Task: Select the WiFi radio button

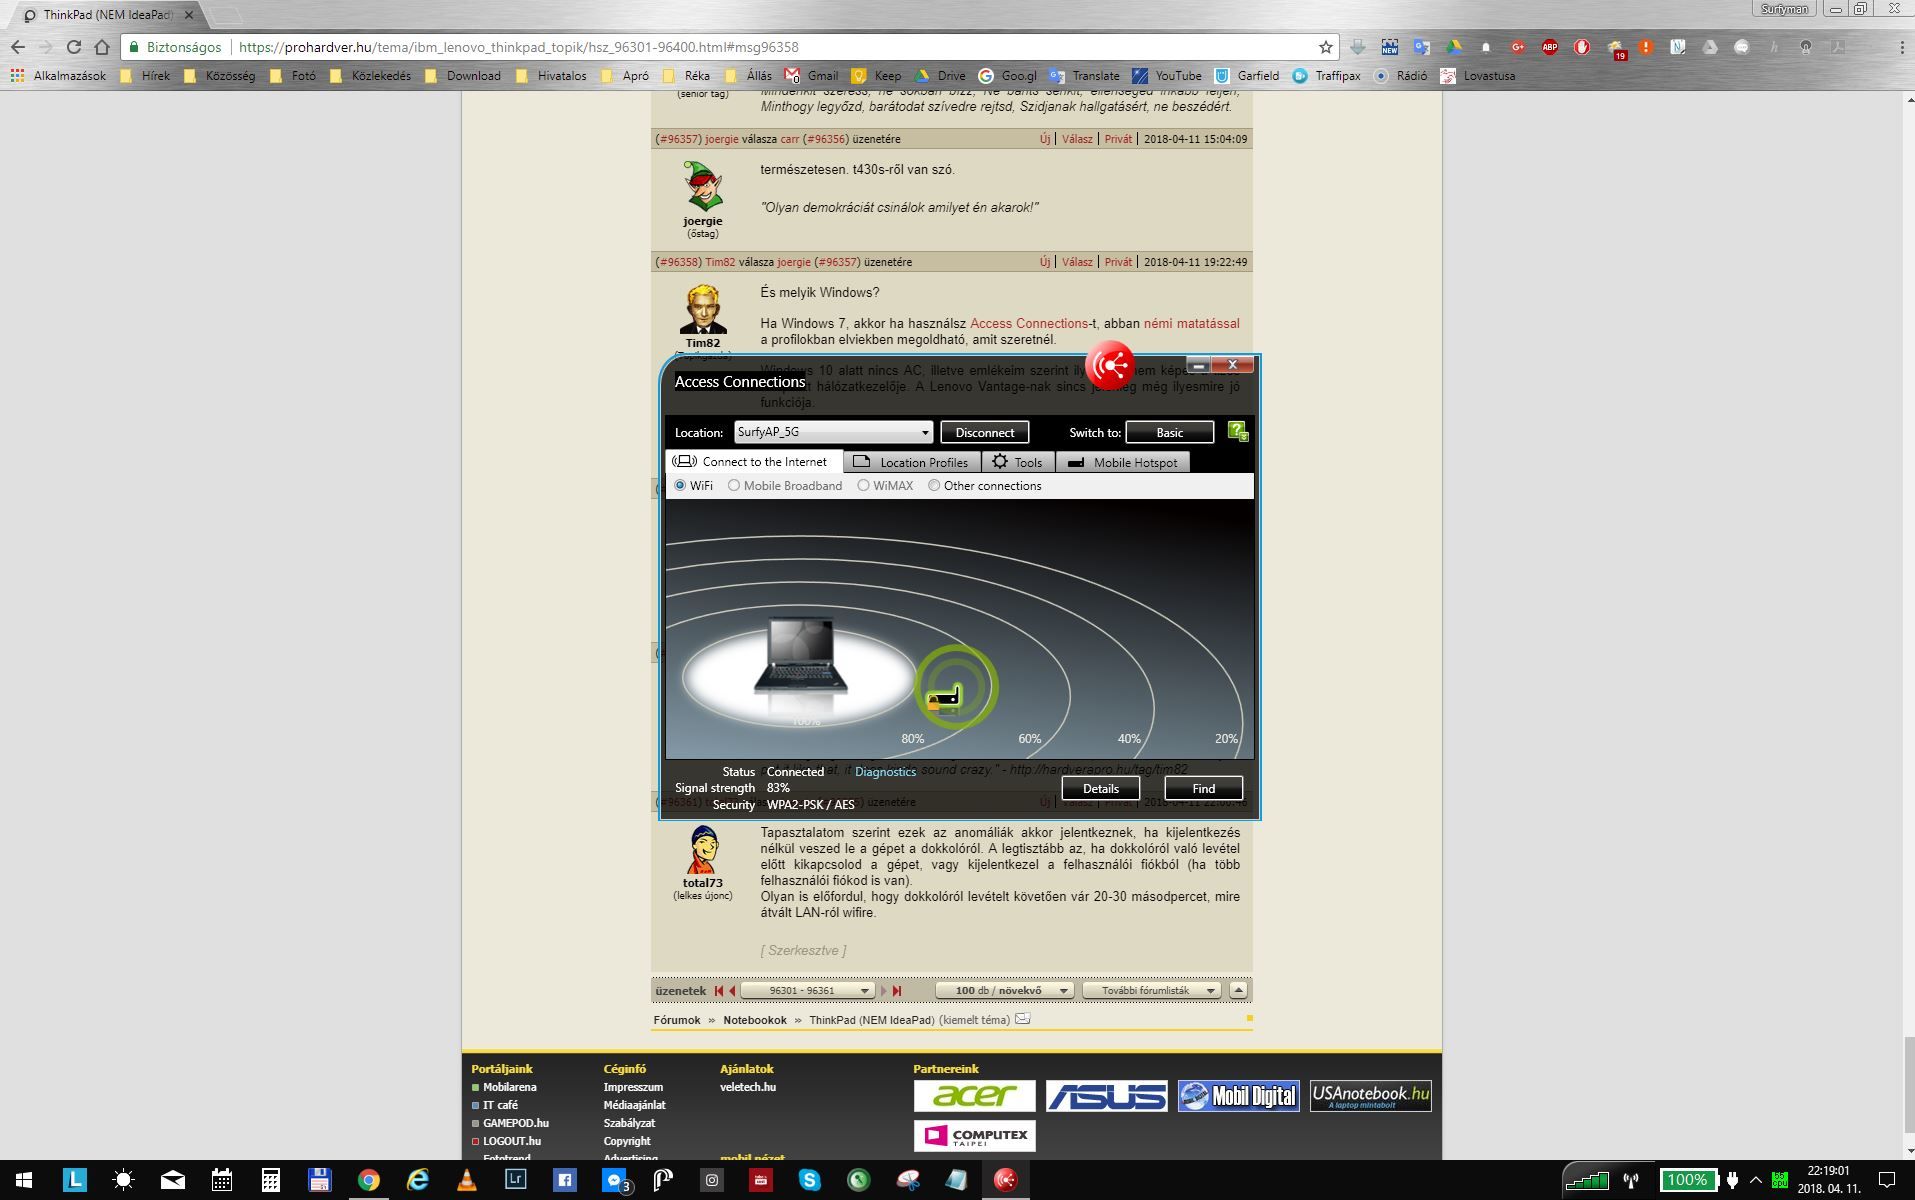Action: [680, 486]
